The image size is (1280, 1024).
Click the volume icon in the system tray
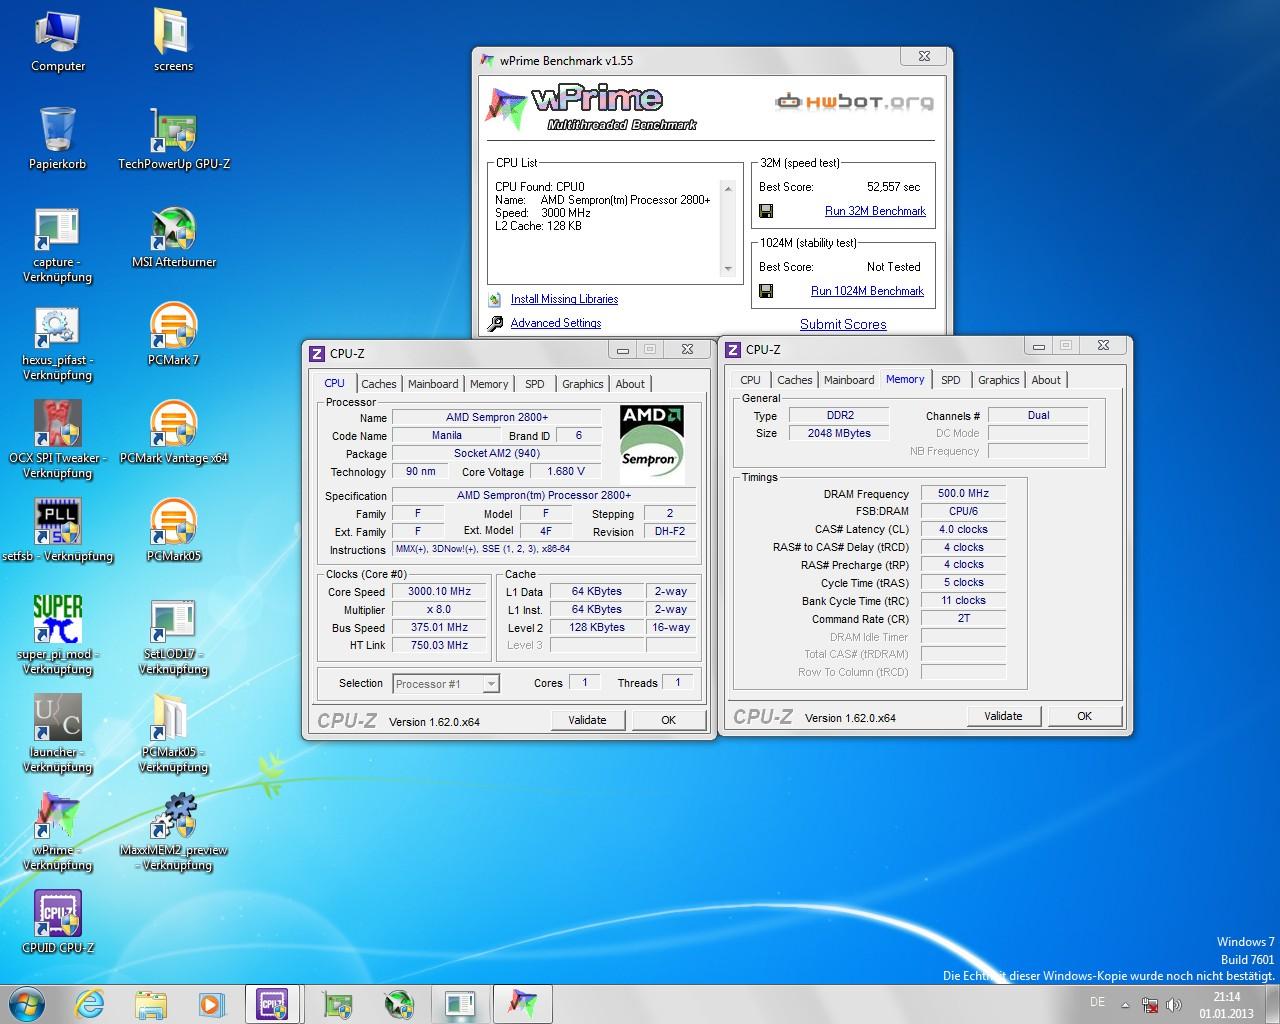[x=1174, y=1004]
